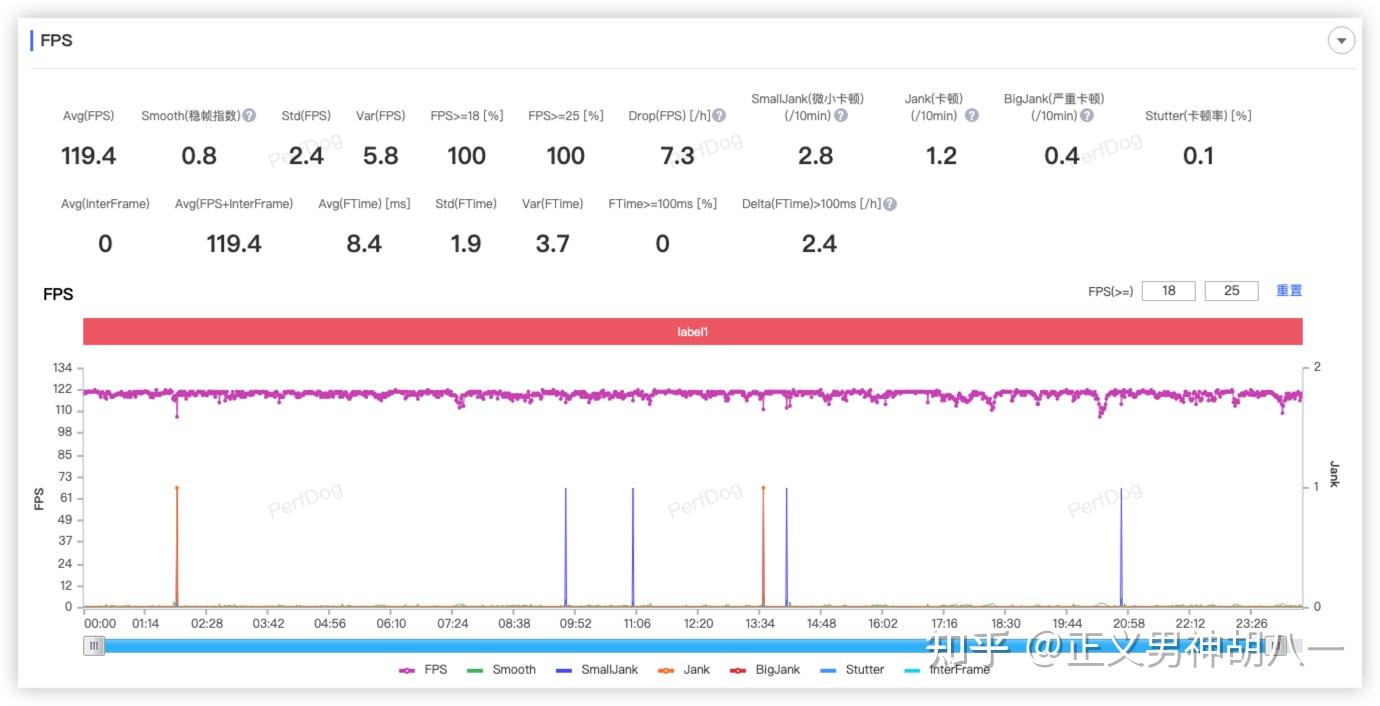1380x706 pixels.
Task: Click the SmallJank spike near 09:52
Action: pos(566,547)
